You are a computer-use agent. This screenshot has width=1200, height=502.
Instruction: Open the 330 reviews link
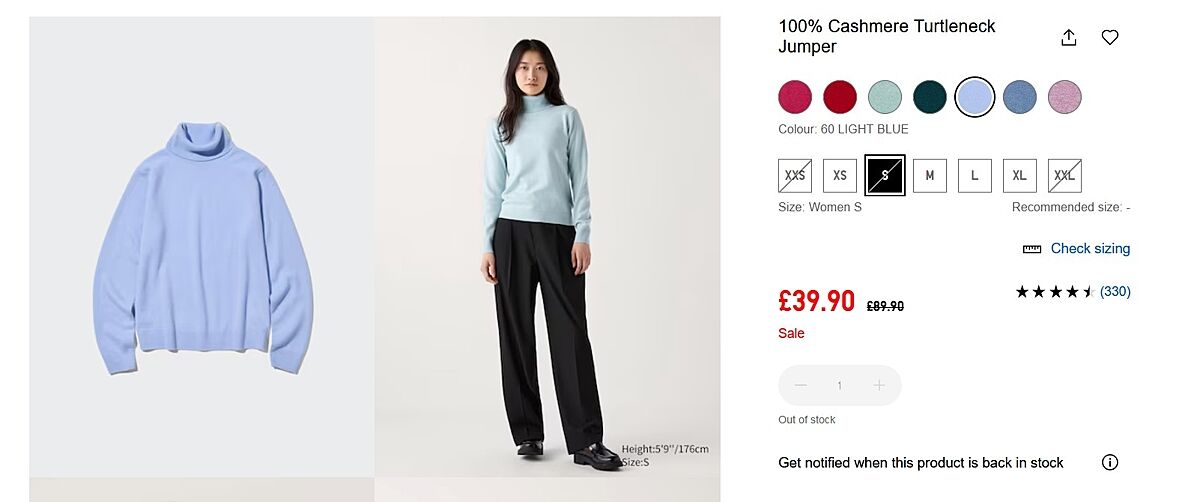coord(1115,292)
